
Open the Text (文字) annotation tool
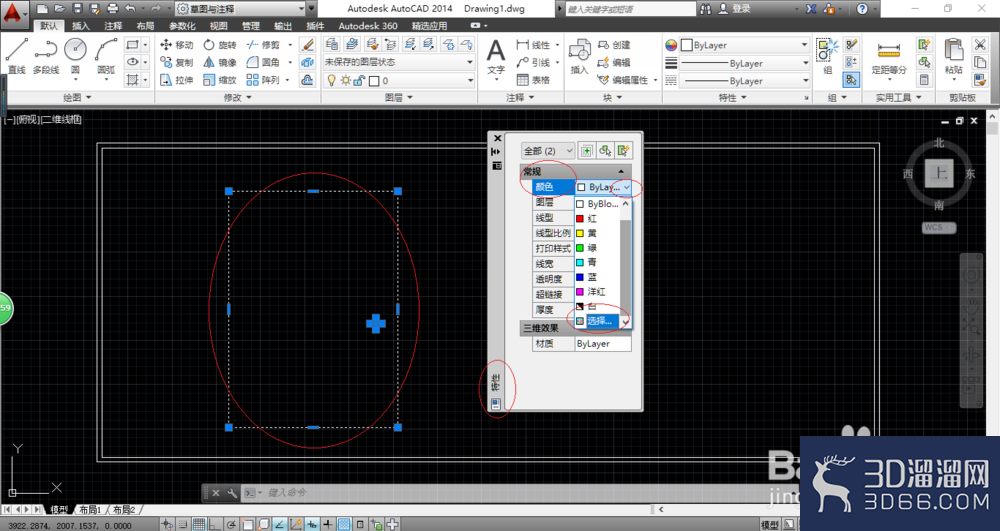(496, 56)
